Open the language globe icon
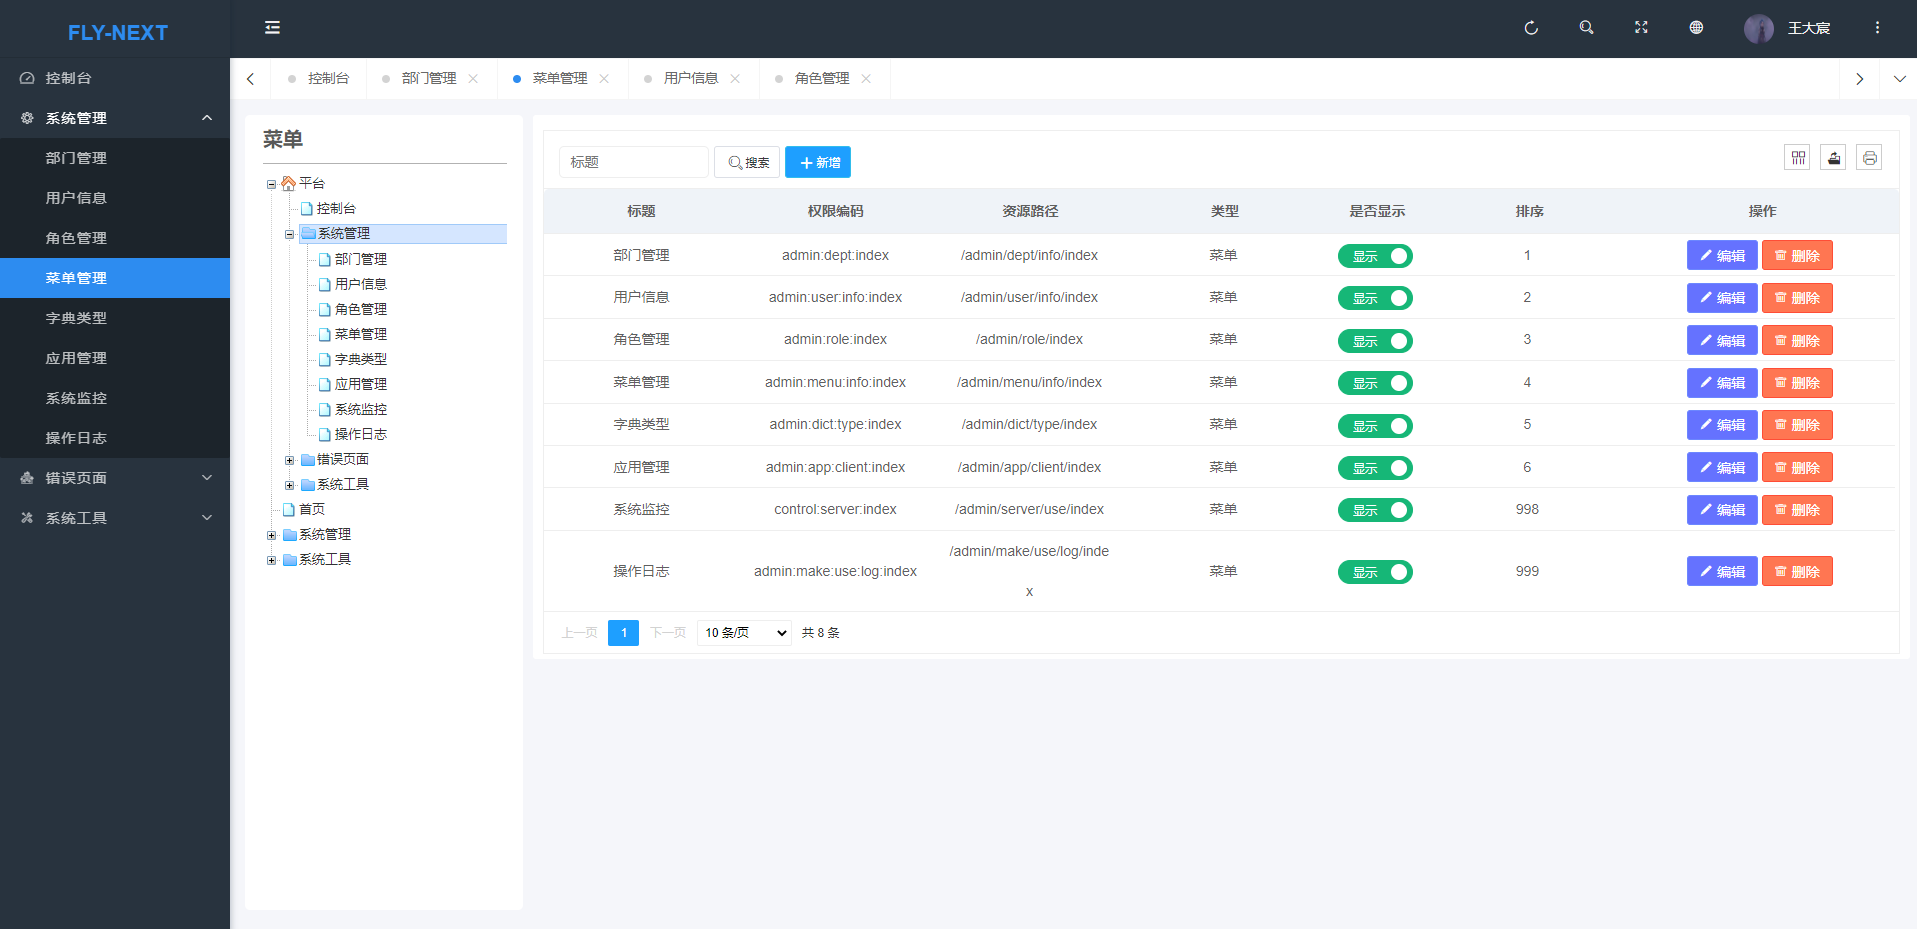Image resolution: width=1917 pixels, height=929 pixels. pos(1696,28)
